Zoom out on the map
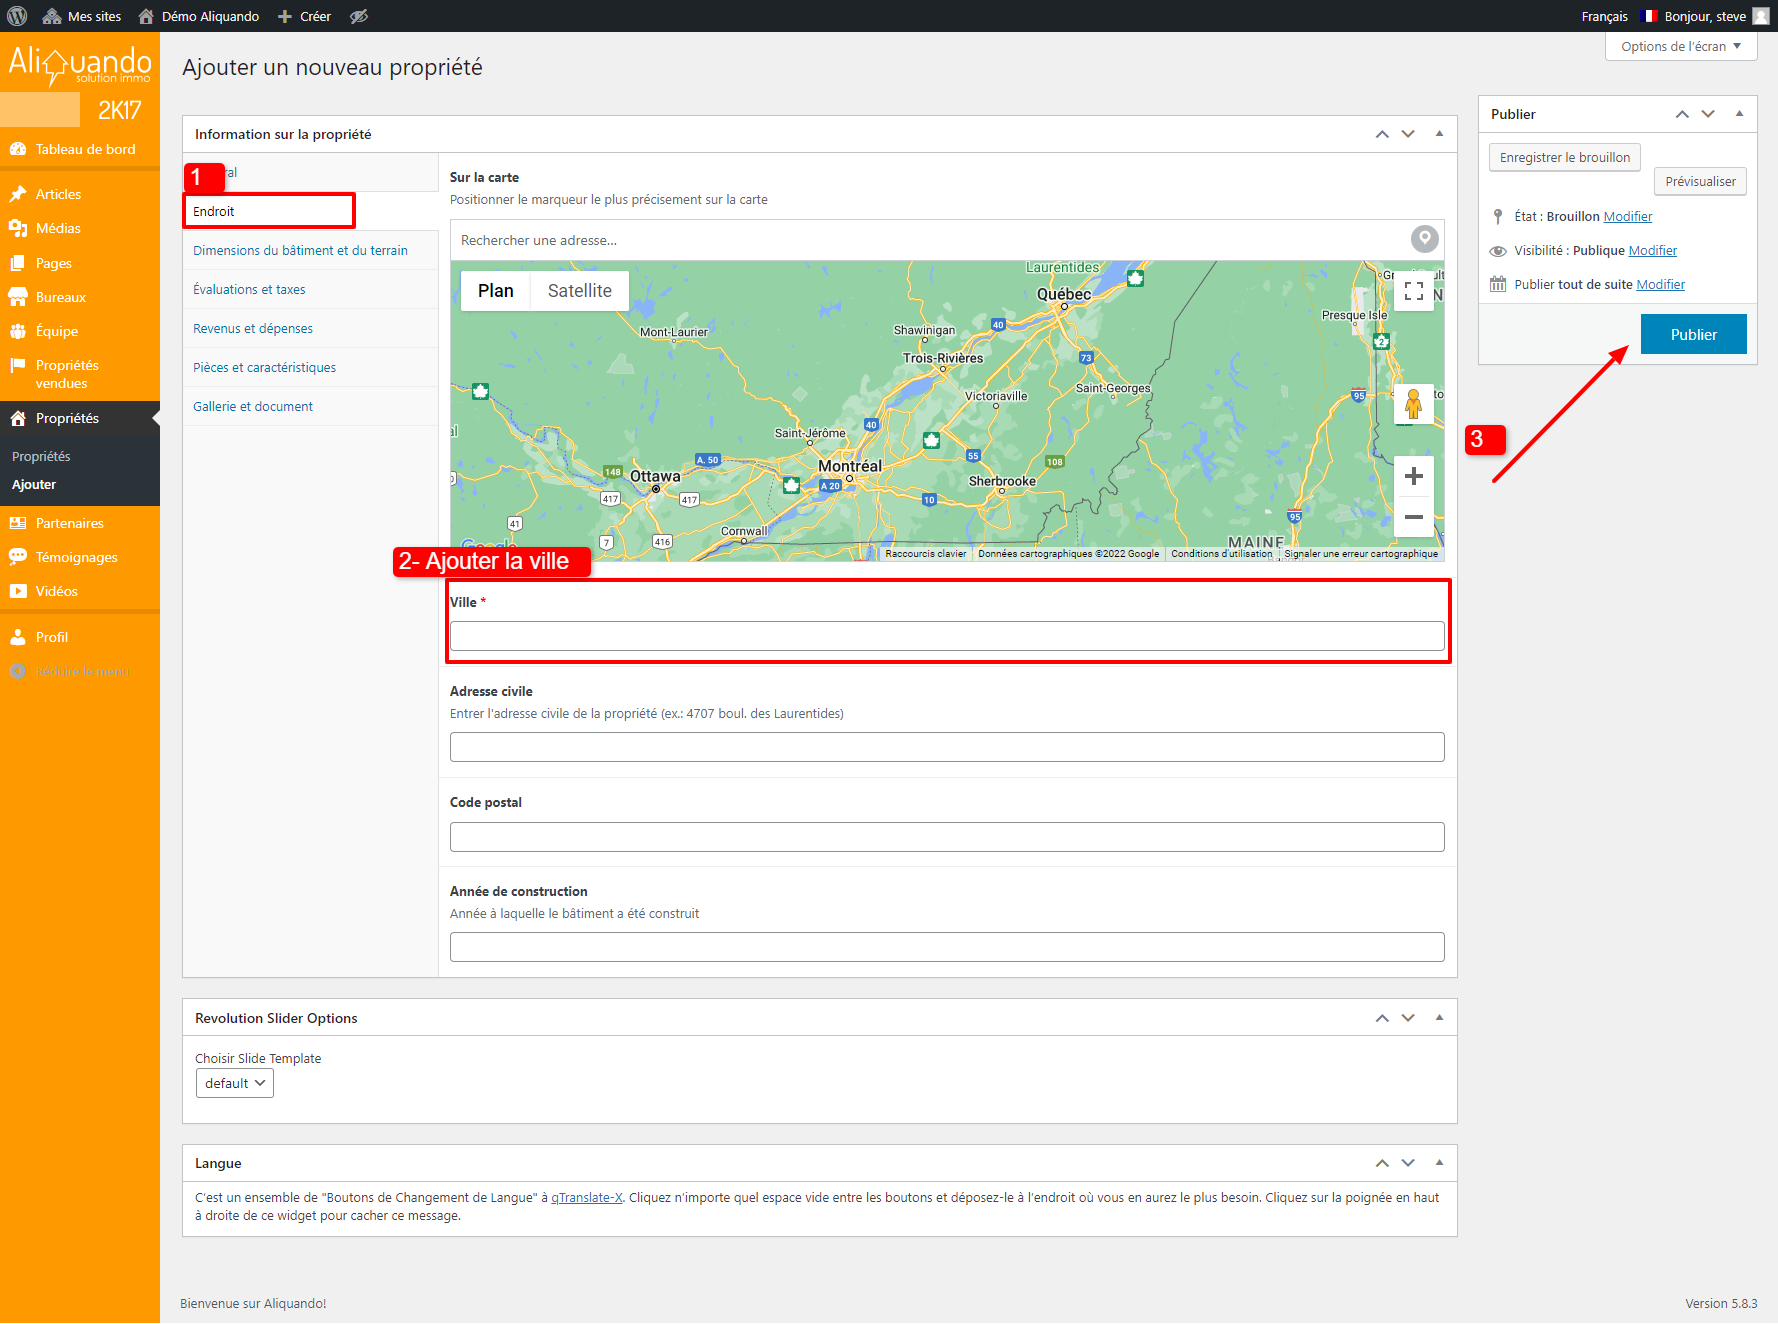 click(1413, 517)
